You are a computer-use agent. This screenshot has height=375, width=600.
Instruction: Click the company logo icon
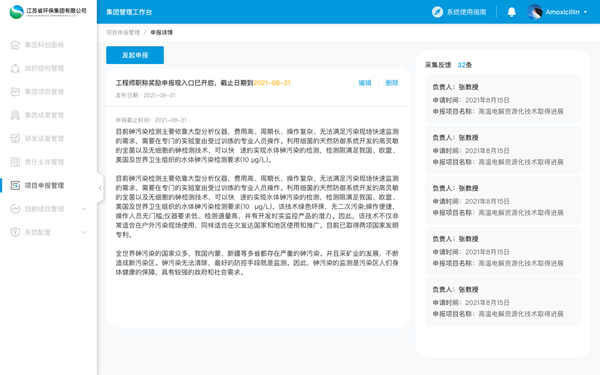click(x=16, y=12)
